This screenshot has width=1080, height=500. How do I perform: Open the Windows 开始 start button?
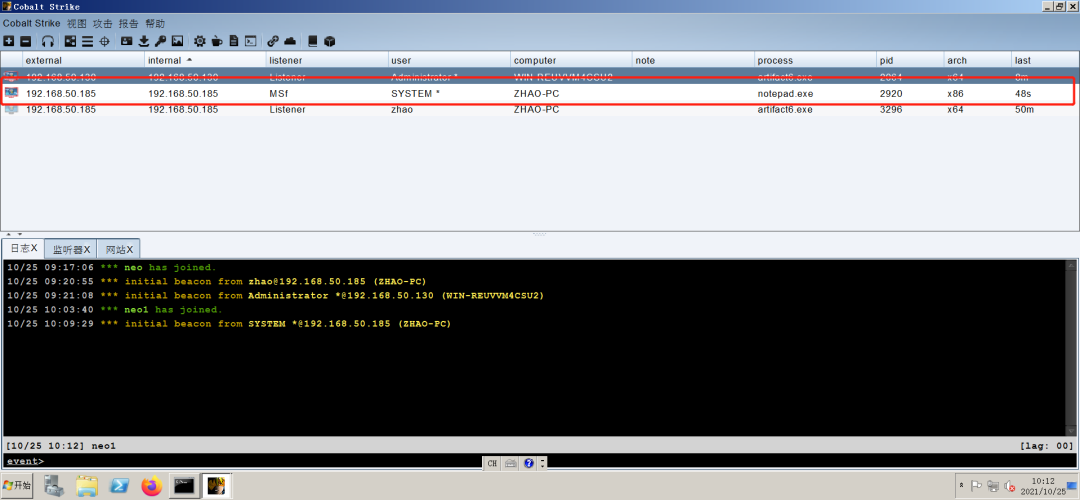point(18,486)
